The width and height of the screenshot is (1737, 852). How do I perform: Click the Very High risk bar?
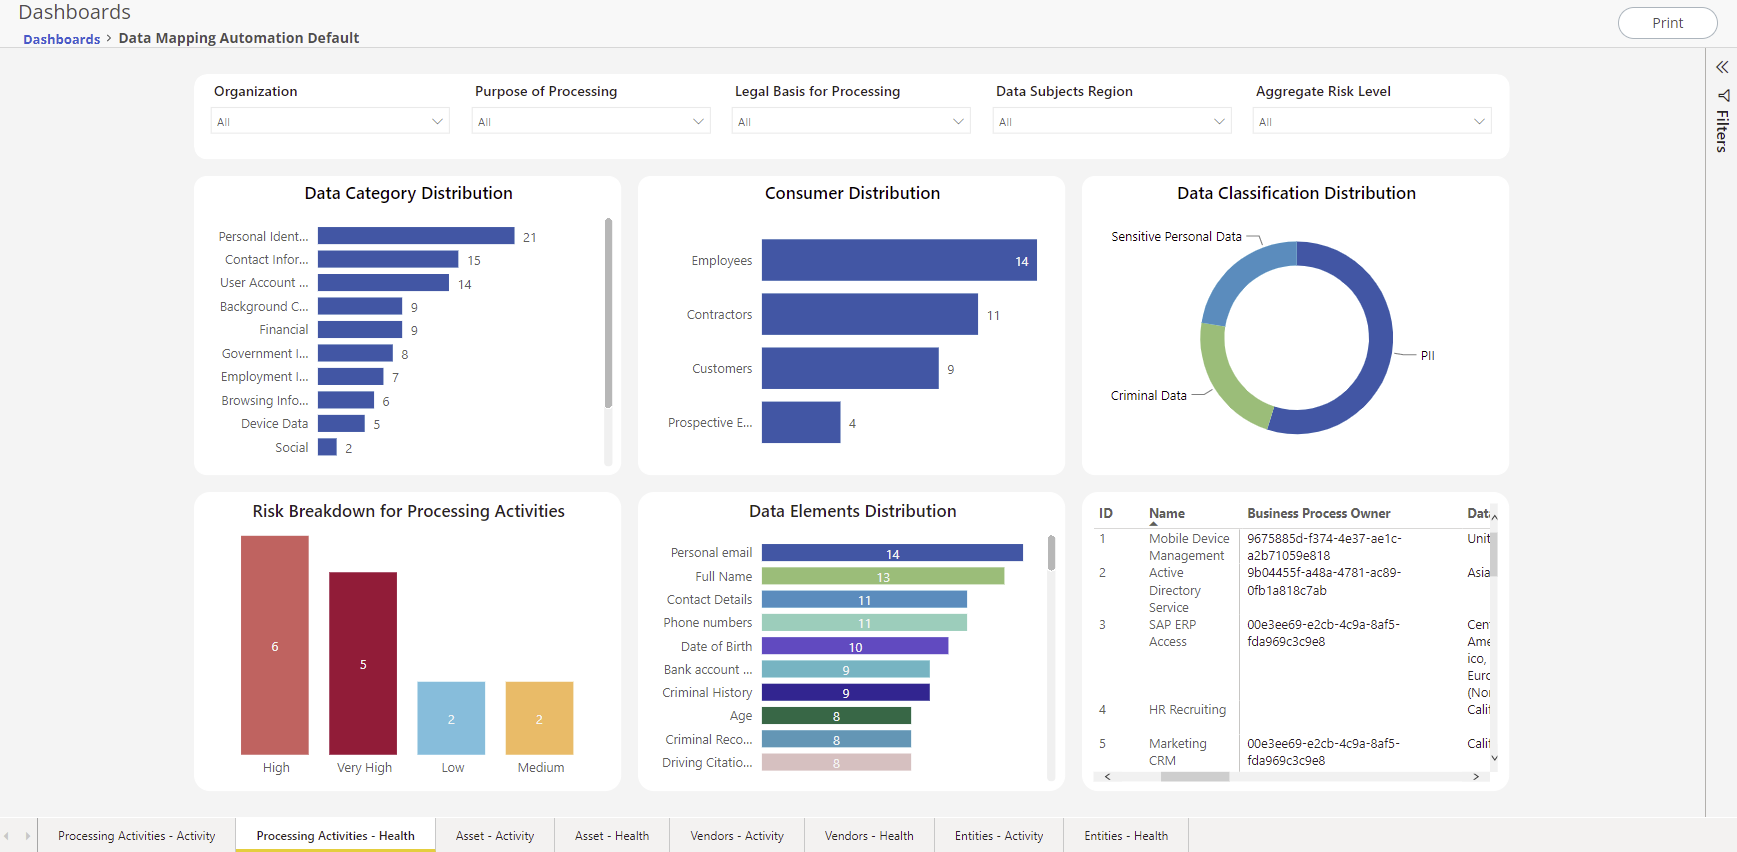(363, 663)
